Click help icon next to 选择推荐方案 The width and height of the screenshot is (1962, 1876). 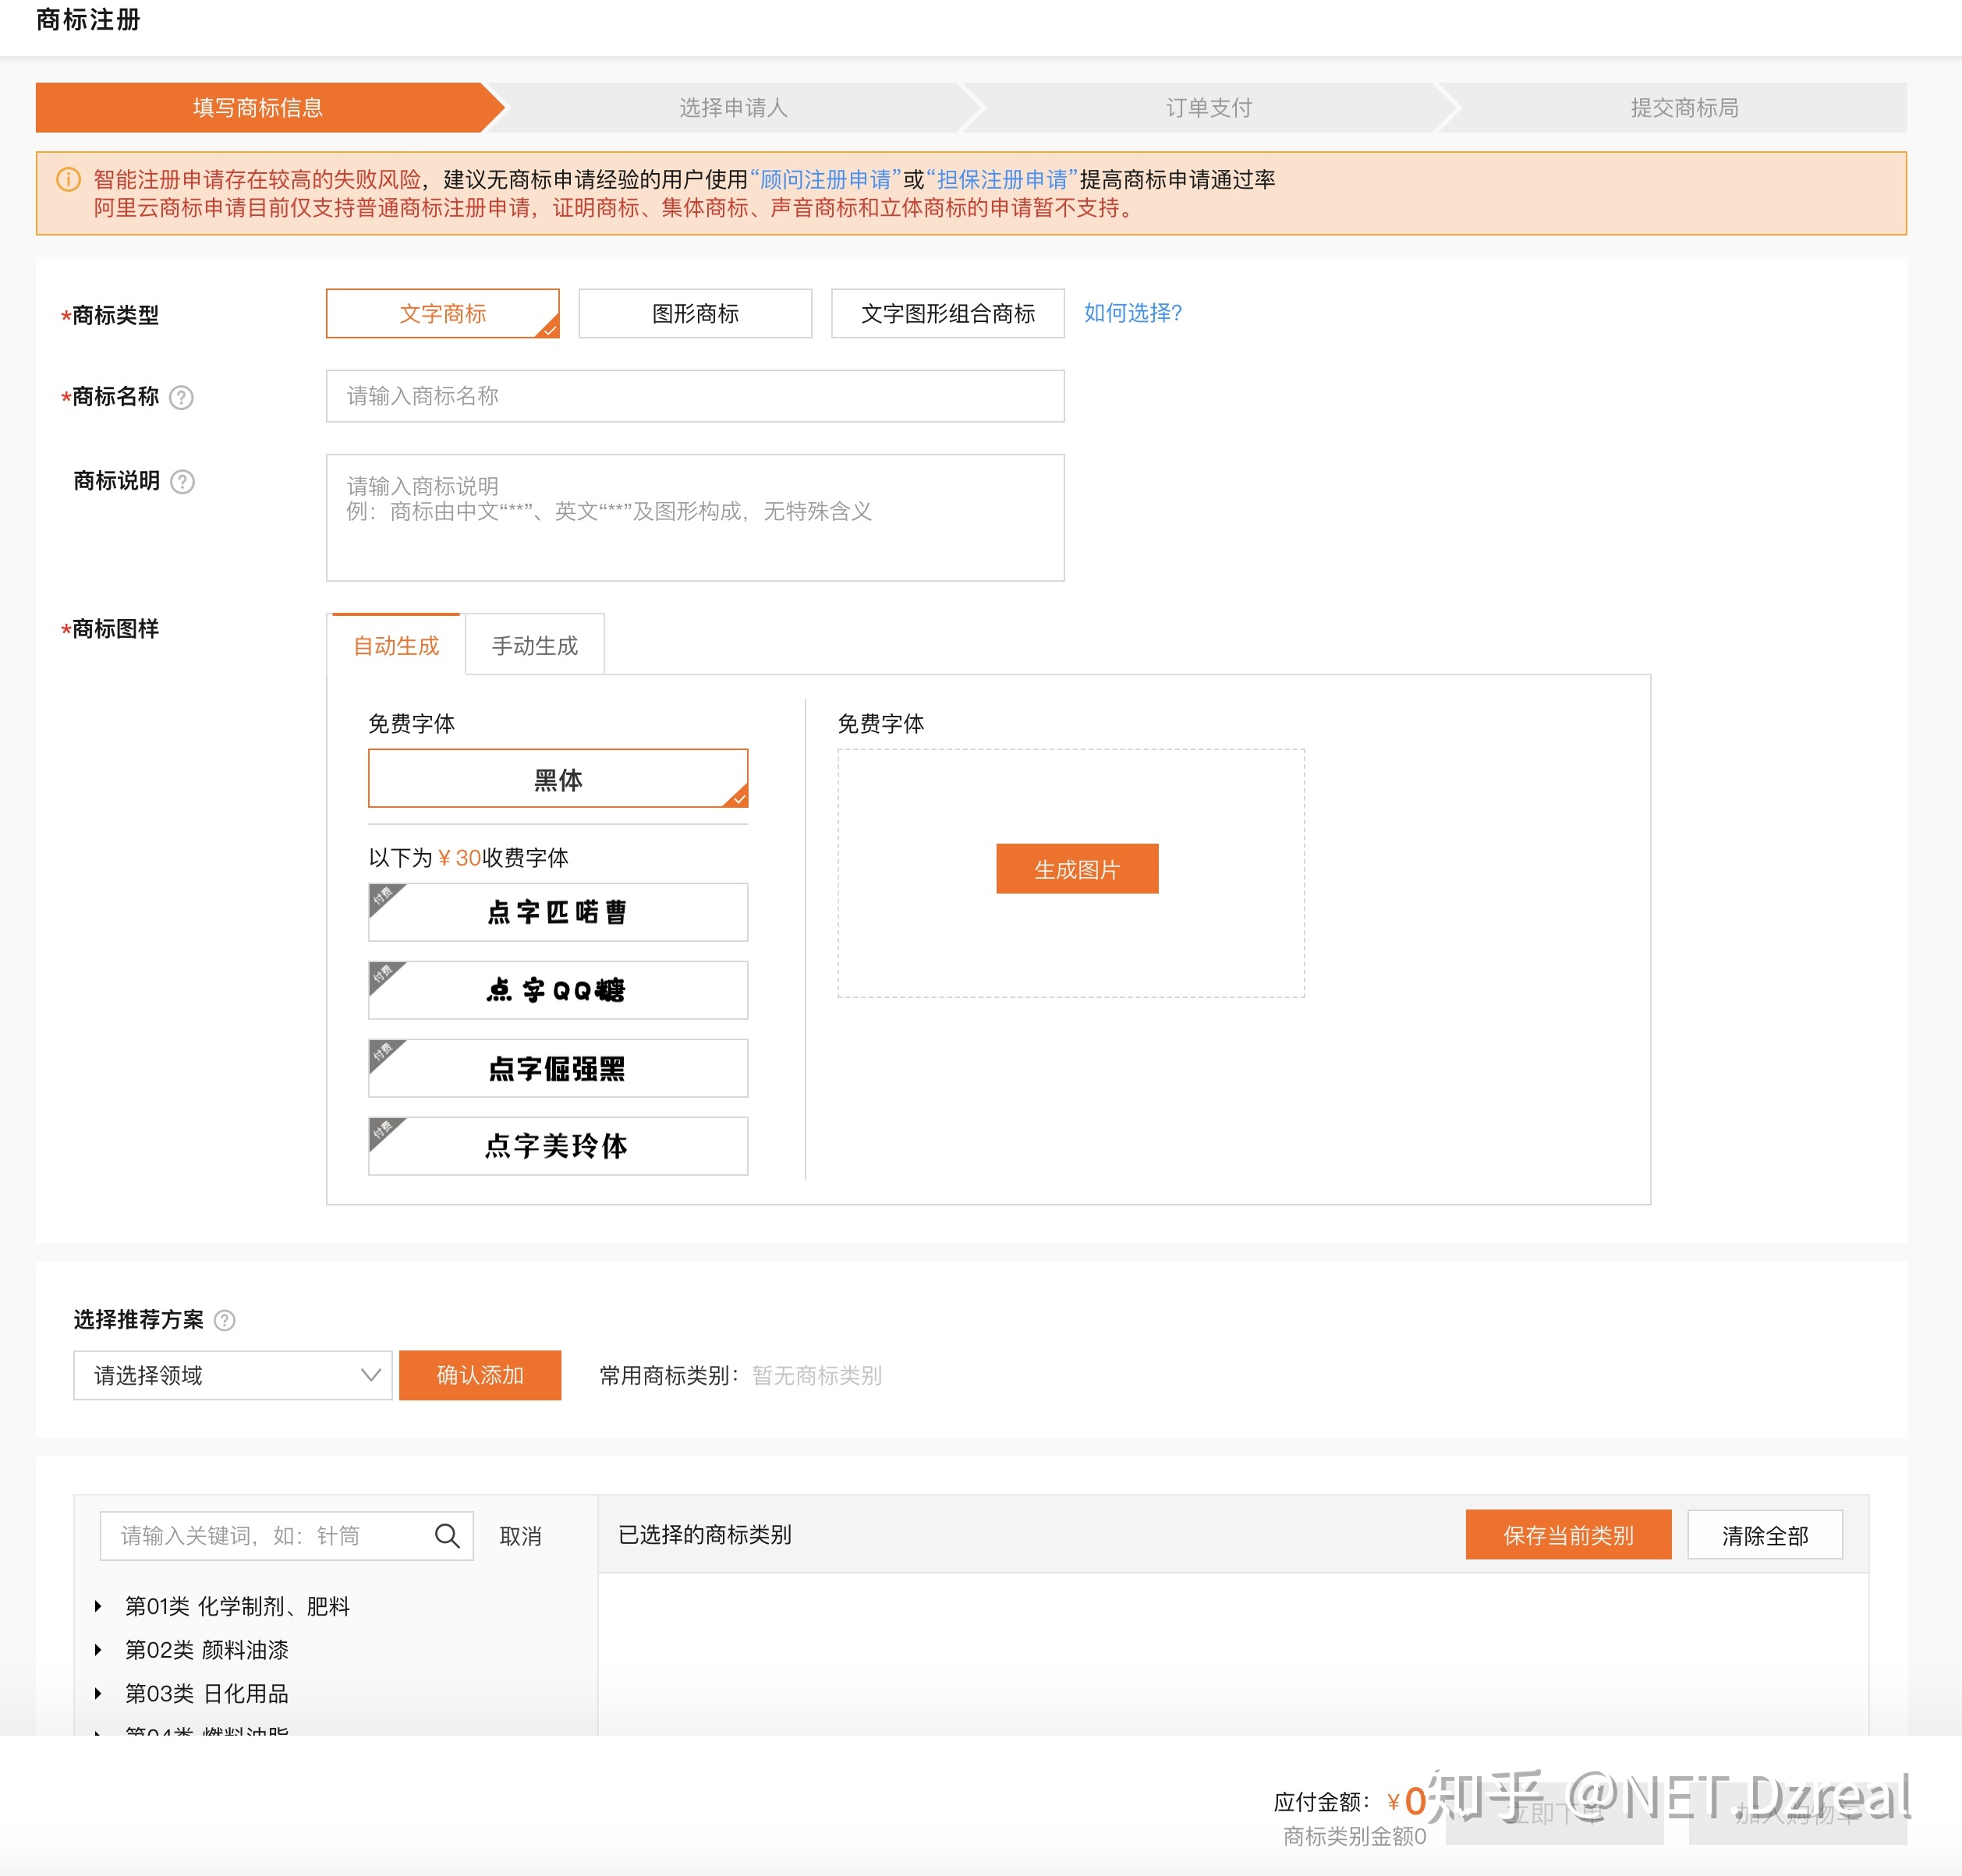(225, 1320)
